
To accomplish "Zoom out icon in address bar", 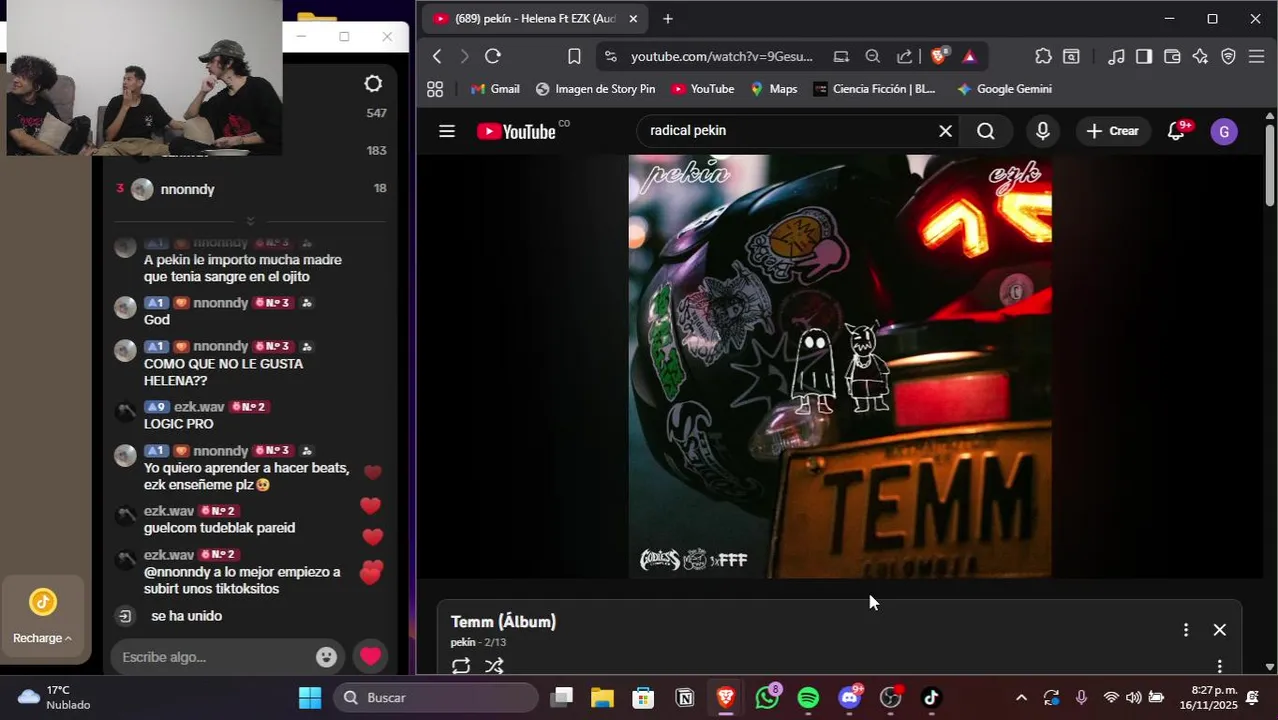I will click(873, 57).
